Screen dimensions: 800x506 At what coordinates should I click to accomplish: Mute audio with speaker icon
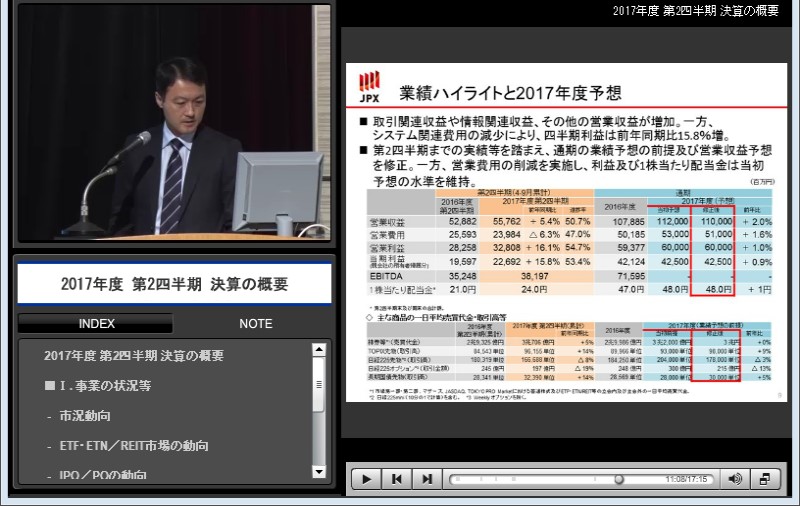(x=735, y=479)
